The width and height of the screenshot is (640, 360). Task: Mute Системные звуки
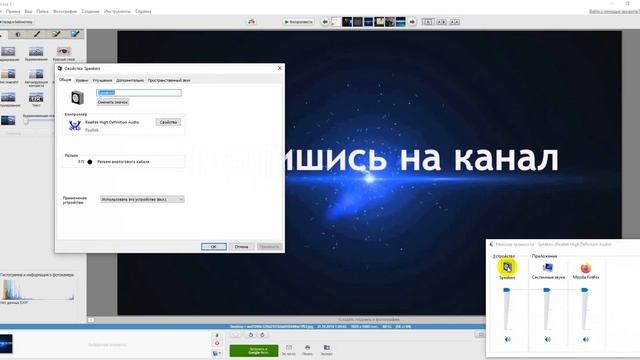pyautogui.click(x=548, y=339)
